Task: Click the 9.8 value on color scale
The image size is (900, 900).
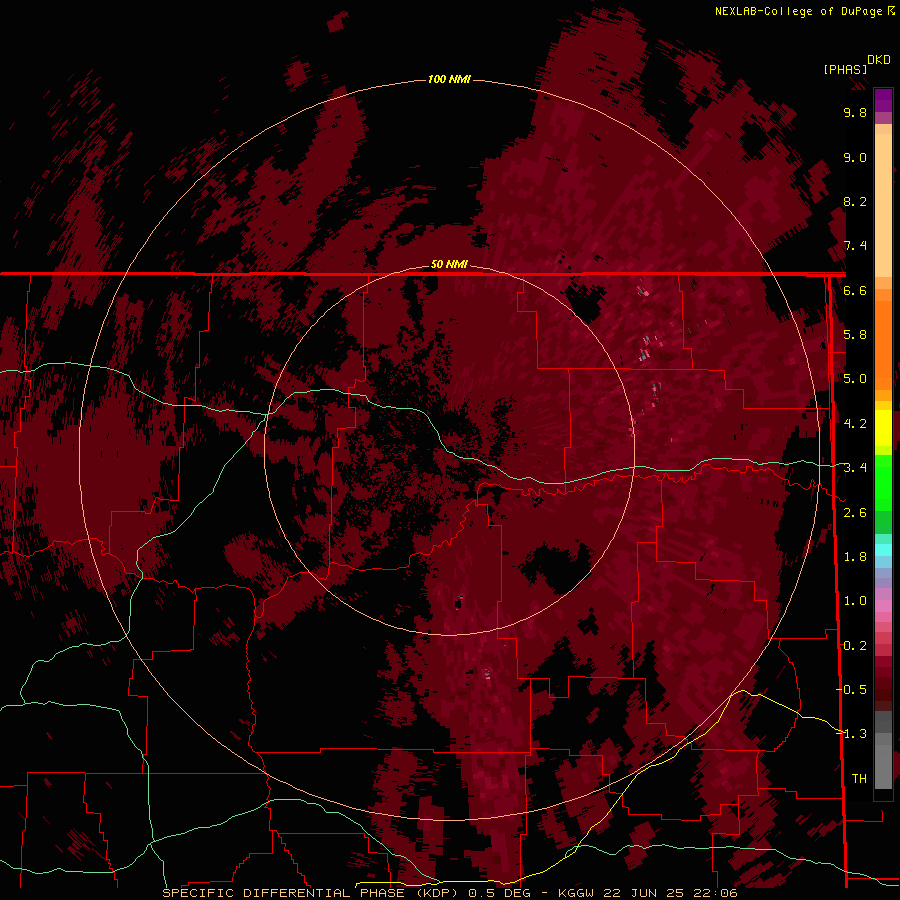Action: tap(855, 112)
